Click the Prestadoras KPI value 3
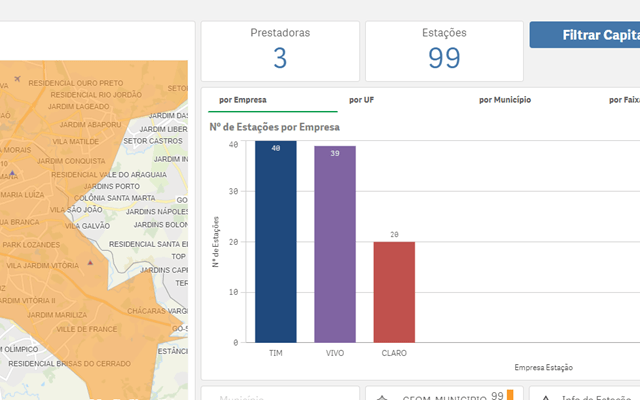This screenshot has width=640, height=400. click(x=280, y=58)
